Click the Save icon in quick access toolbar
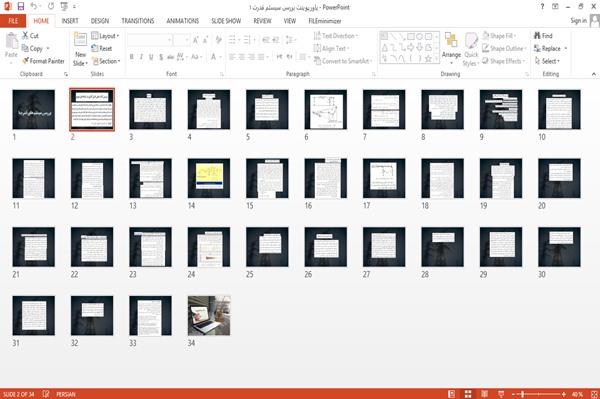The height and width of the screenshot is (399, 600). pos(21,7)
